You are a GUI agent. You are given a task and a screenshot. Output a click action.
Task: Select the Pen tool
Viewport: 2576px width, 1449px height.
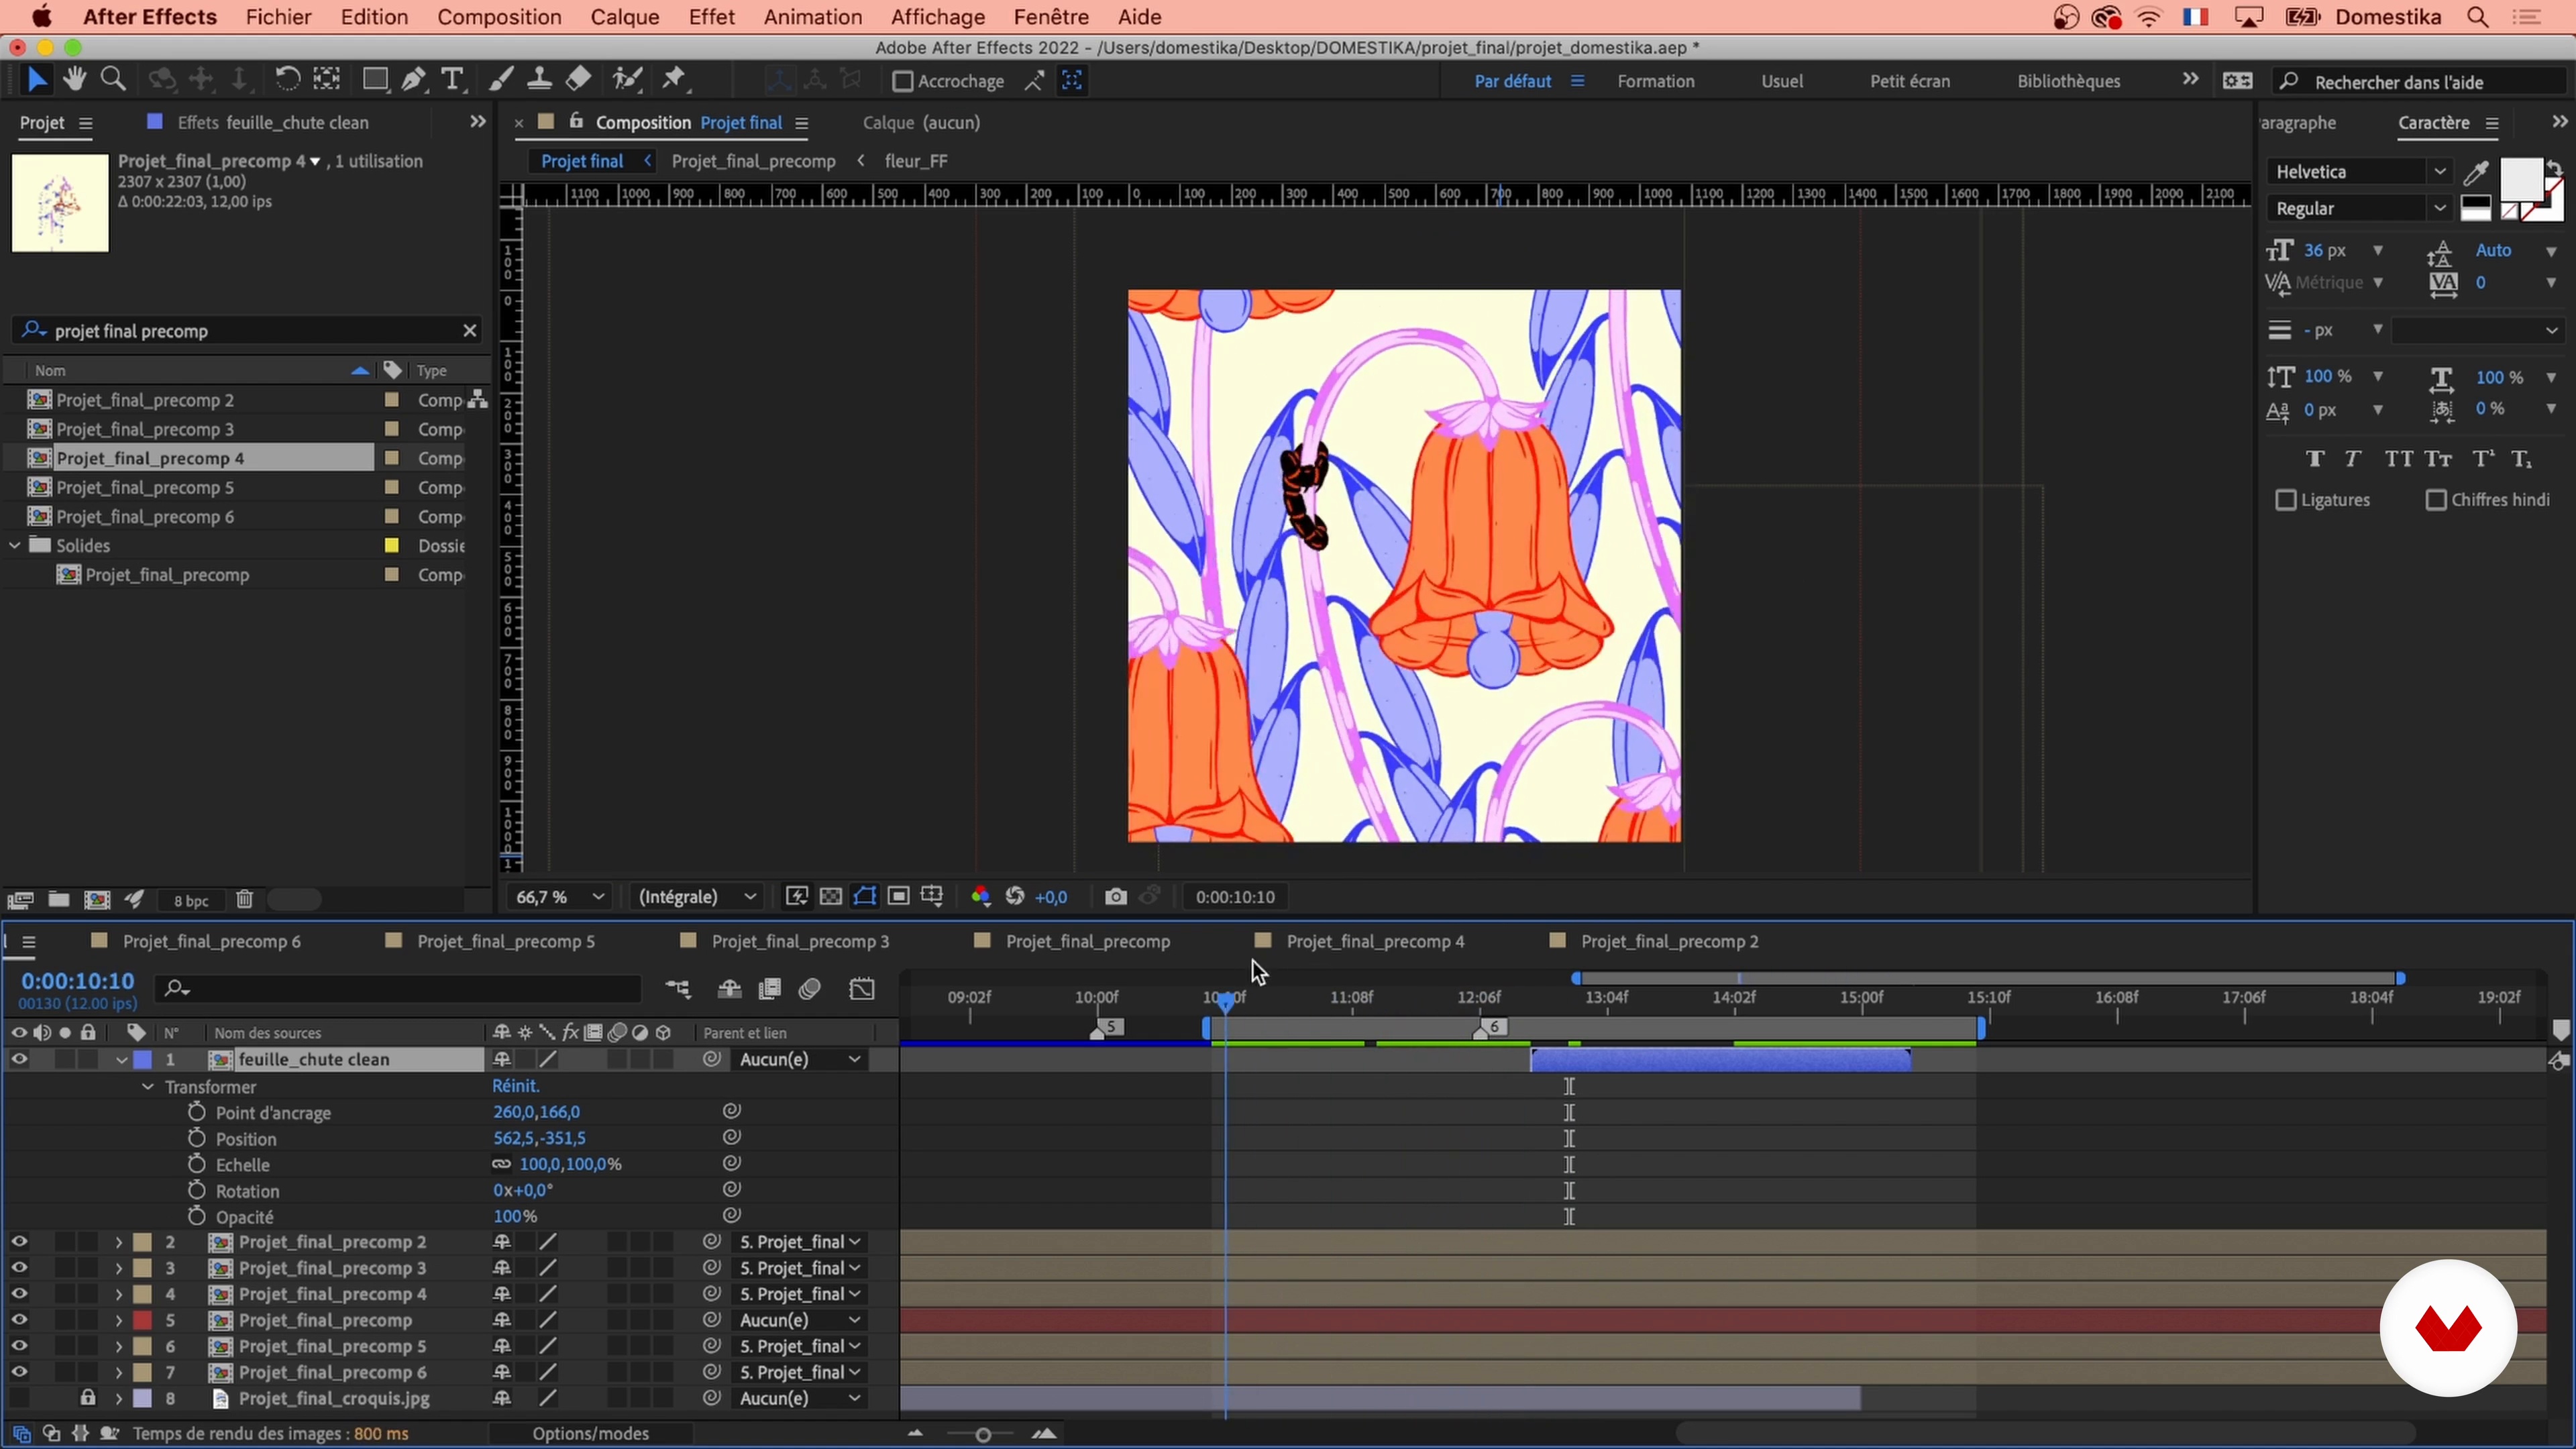coord(414,80)
